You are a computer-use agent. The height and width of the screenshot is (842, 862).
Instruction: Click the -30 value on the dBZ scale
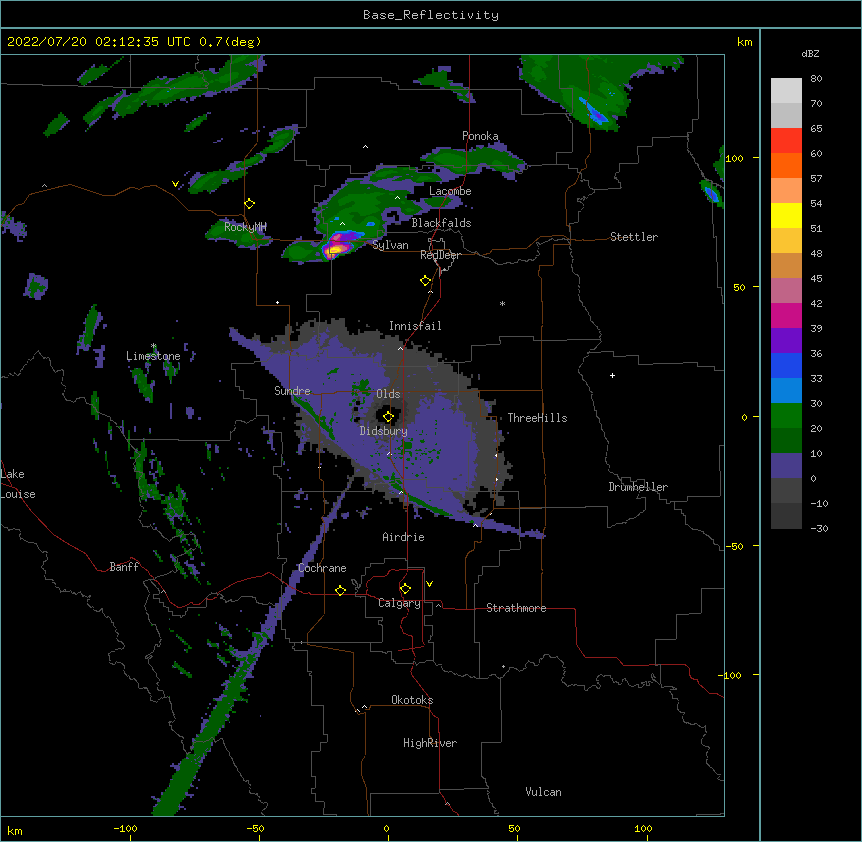(x=819, y=528)
